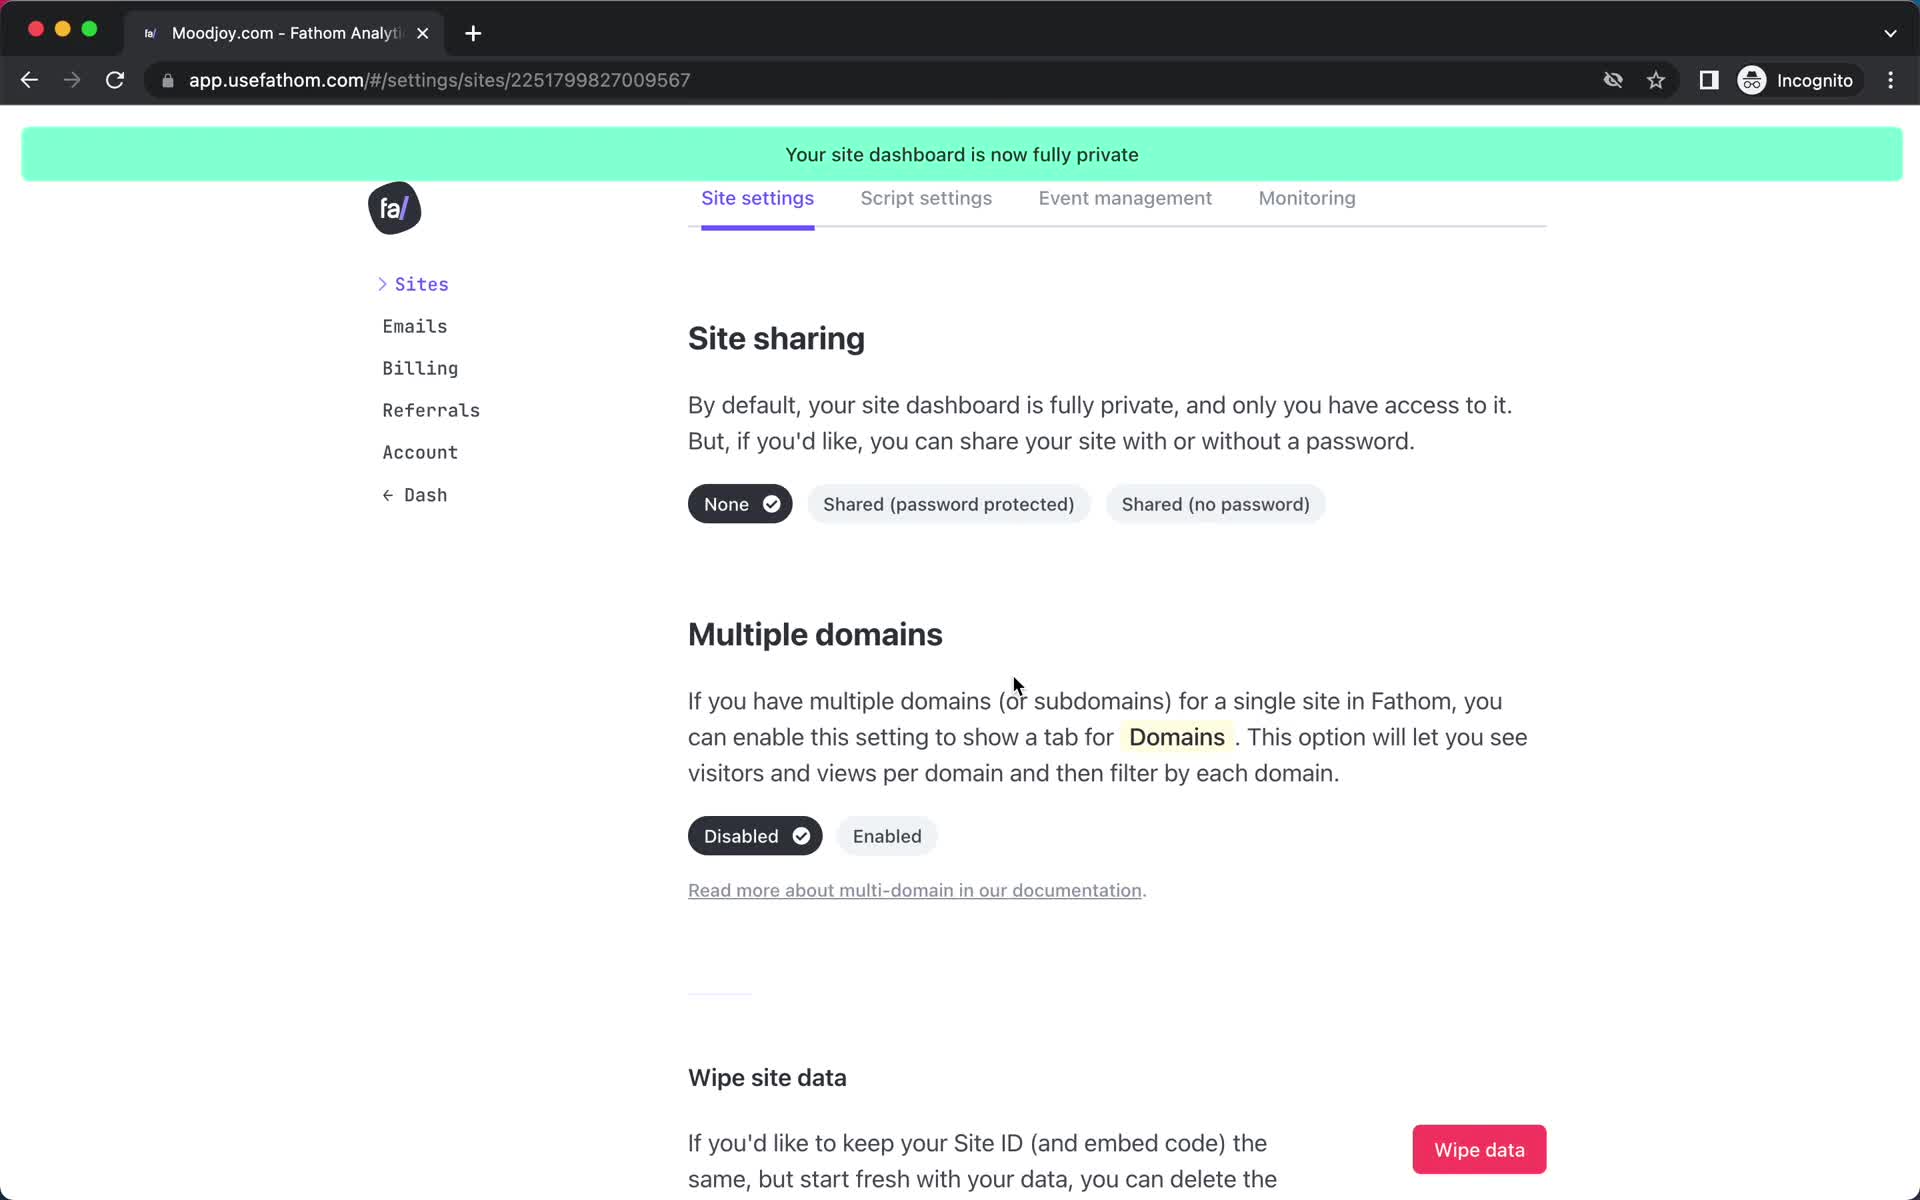Click Wipe data button

[1479, 1149]
